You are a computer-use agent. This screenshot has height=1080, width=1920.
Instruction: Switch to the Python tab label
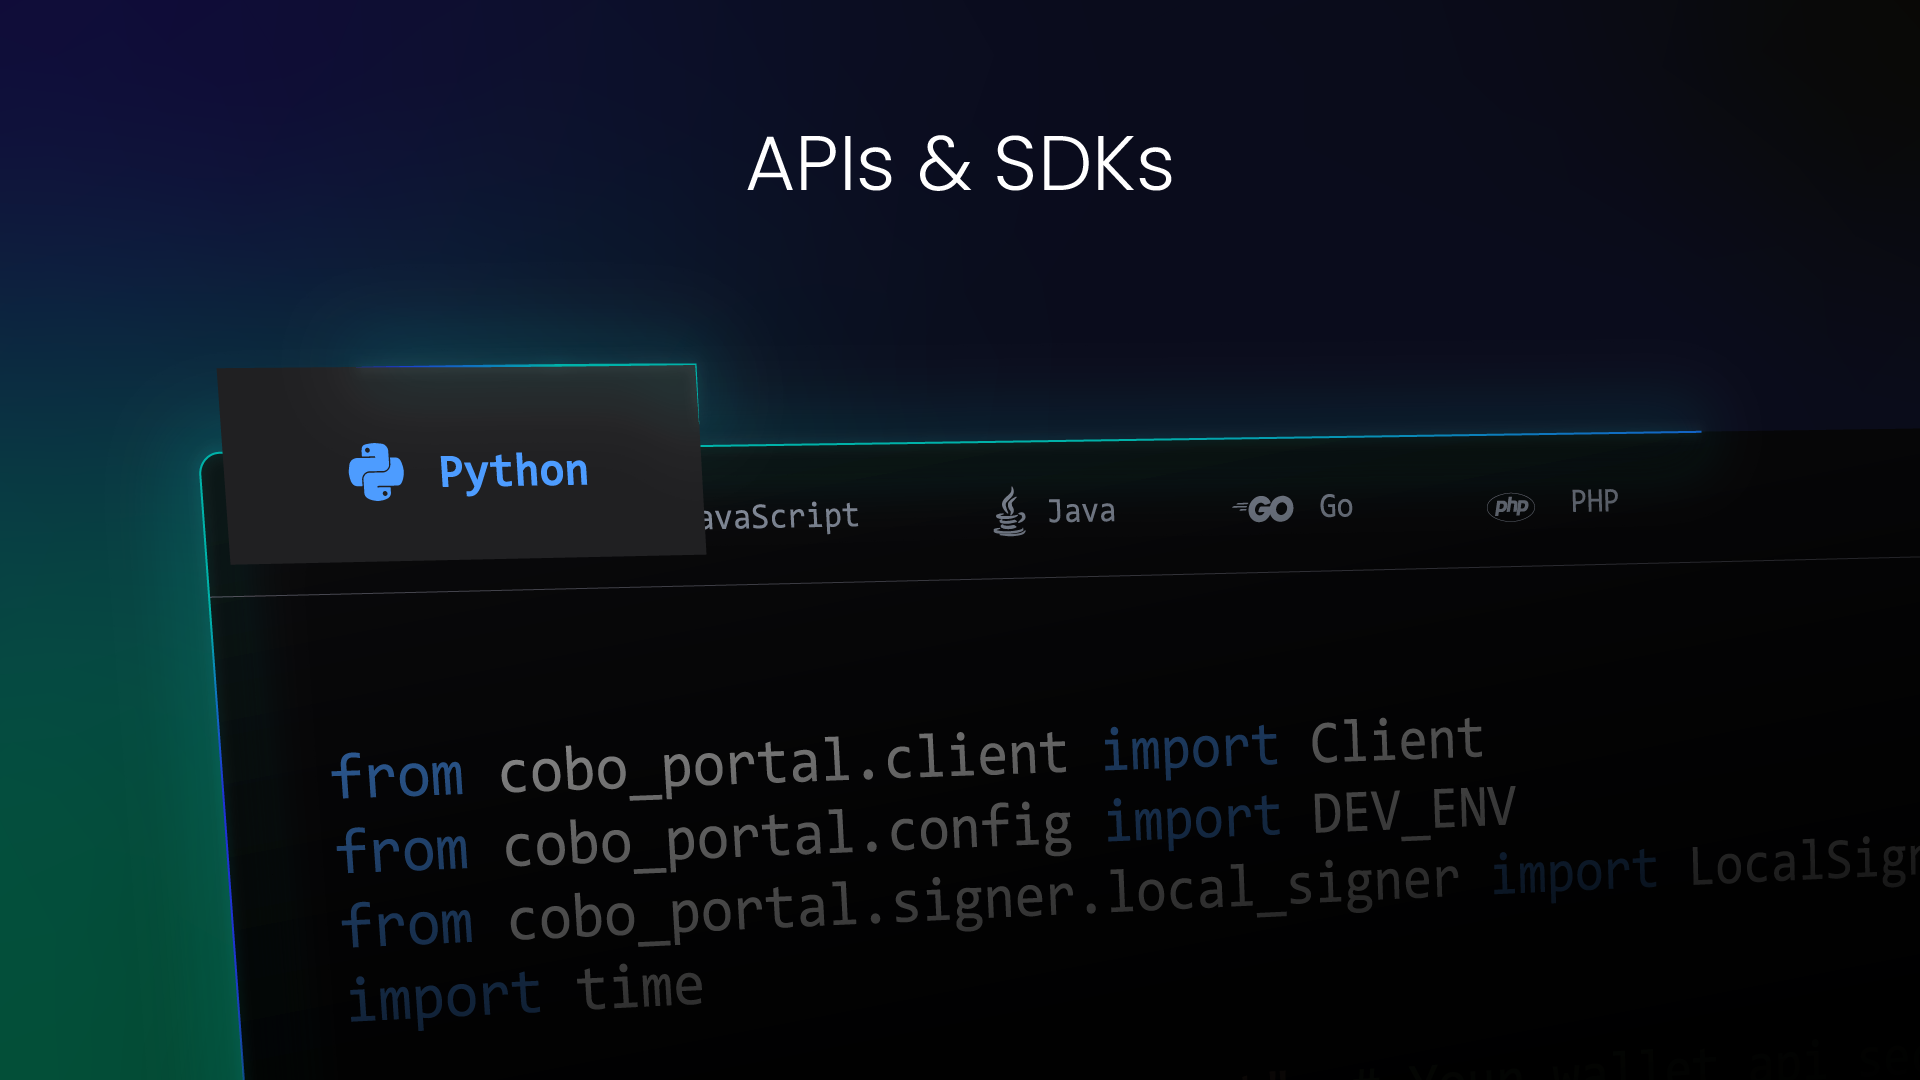513,471
